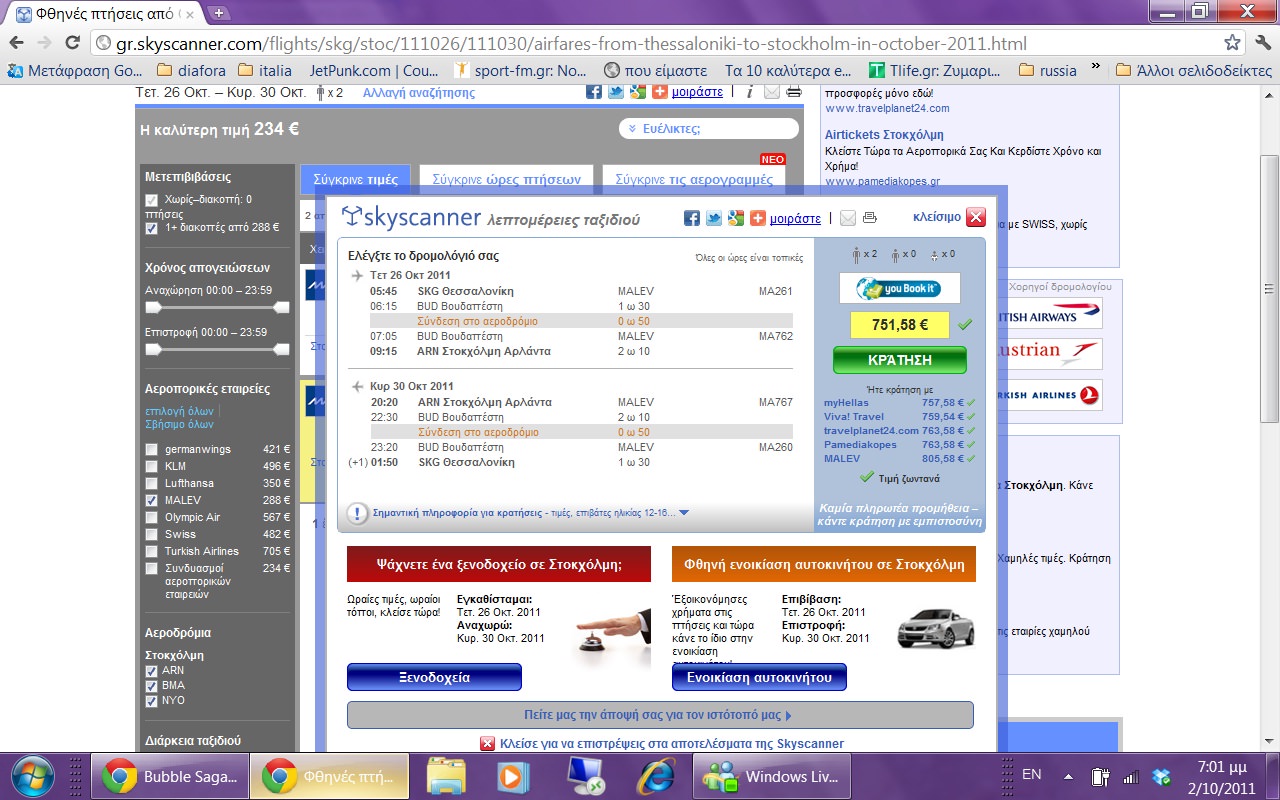The height and width of the screenshot is (800, 1280).
Task: Check the Lufthansa airline checkbox
Action: coord(152,484)
